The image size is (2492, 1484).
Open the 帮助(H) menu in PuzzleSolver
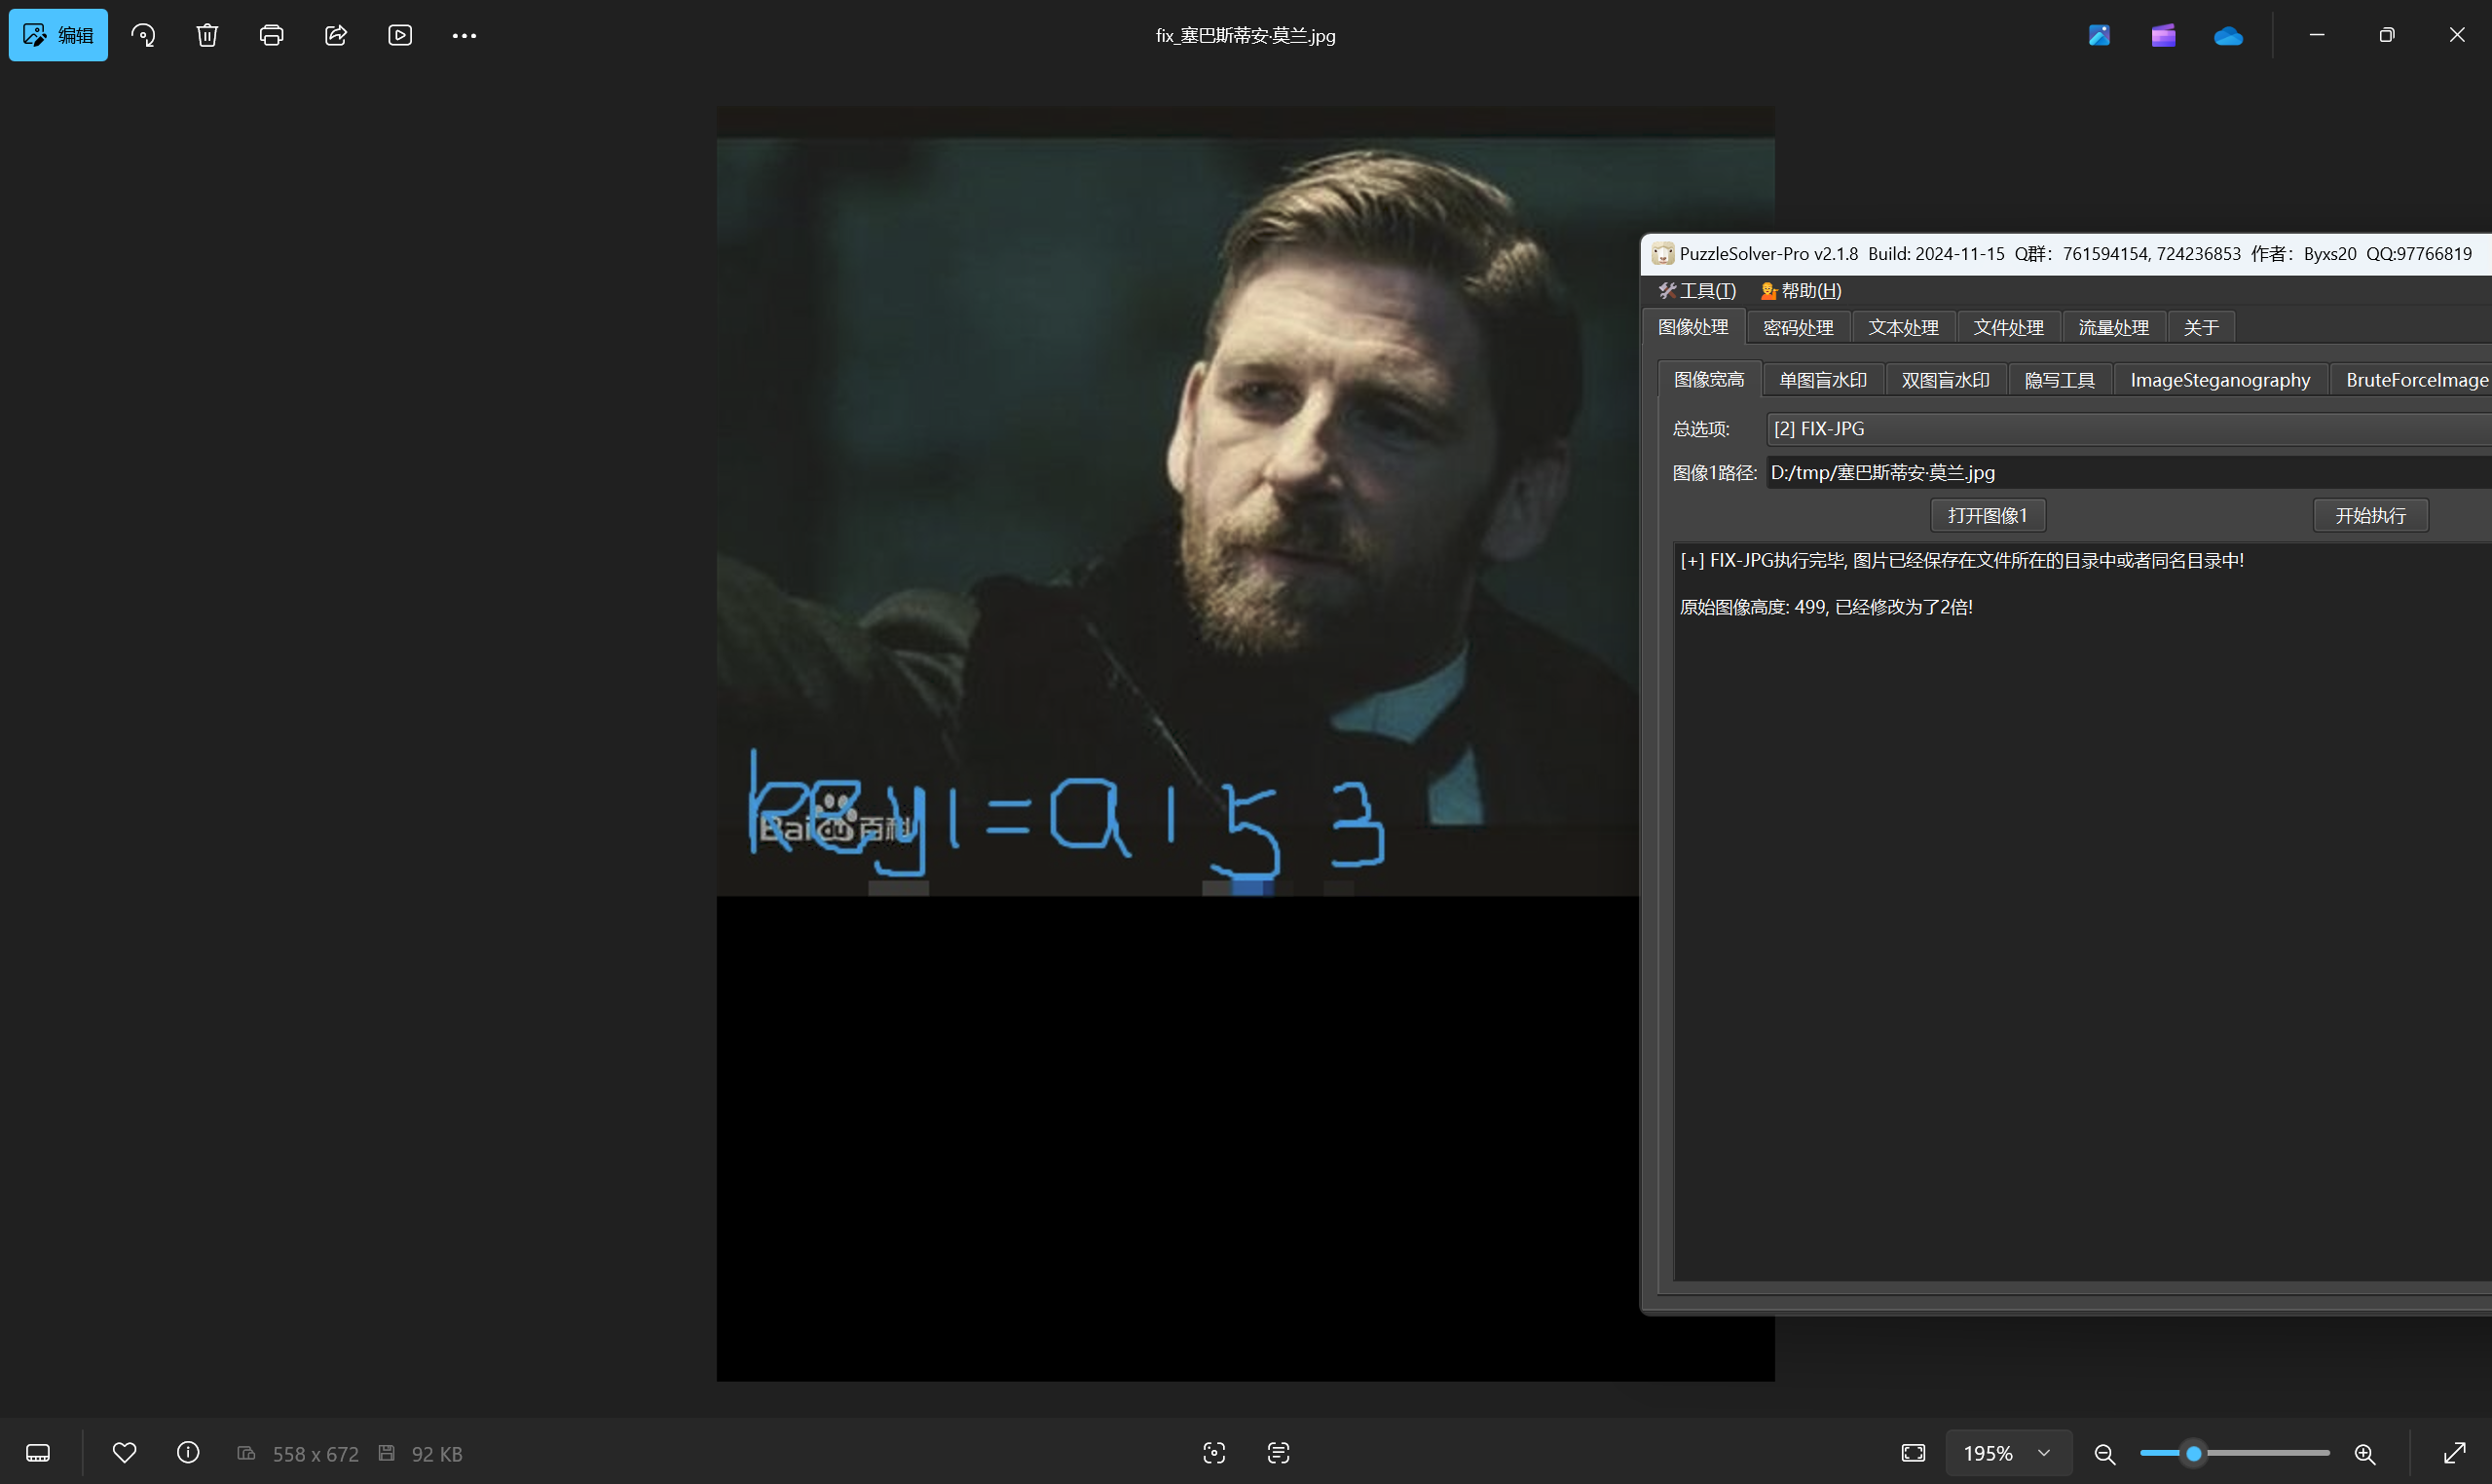point(1801,290)
